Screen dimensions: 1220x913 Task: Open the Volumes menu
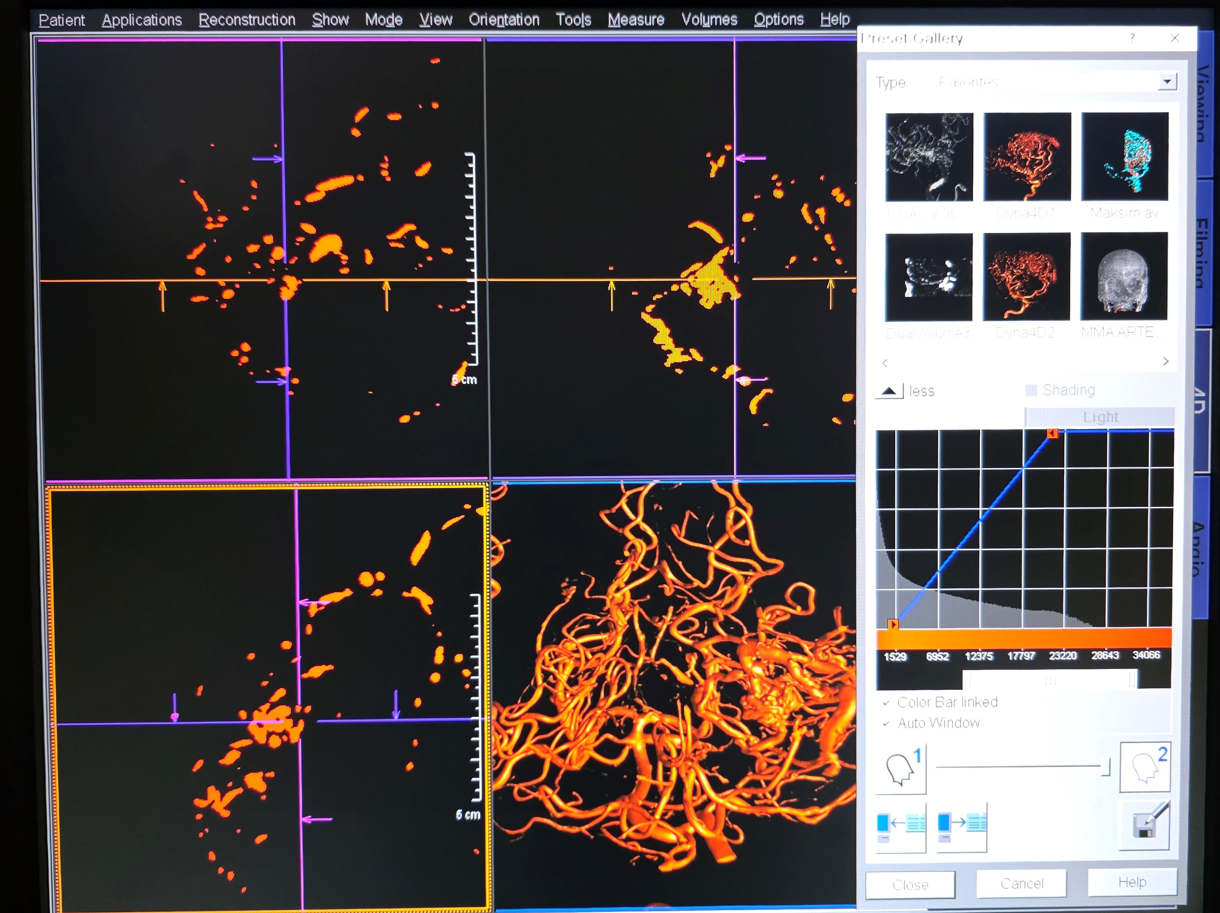pos(708,20)
